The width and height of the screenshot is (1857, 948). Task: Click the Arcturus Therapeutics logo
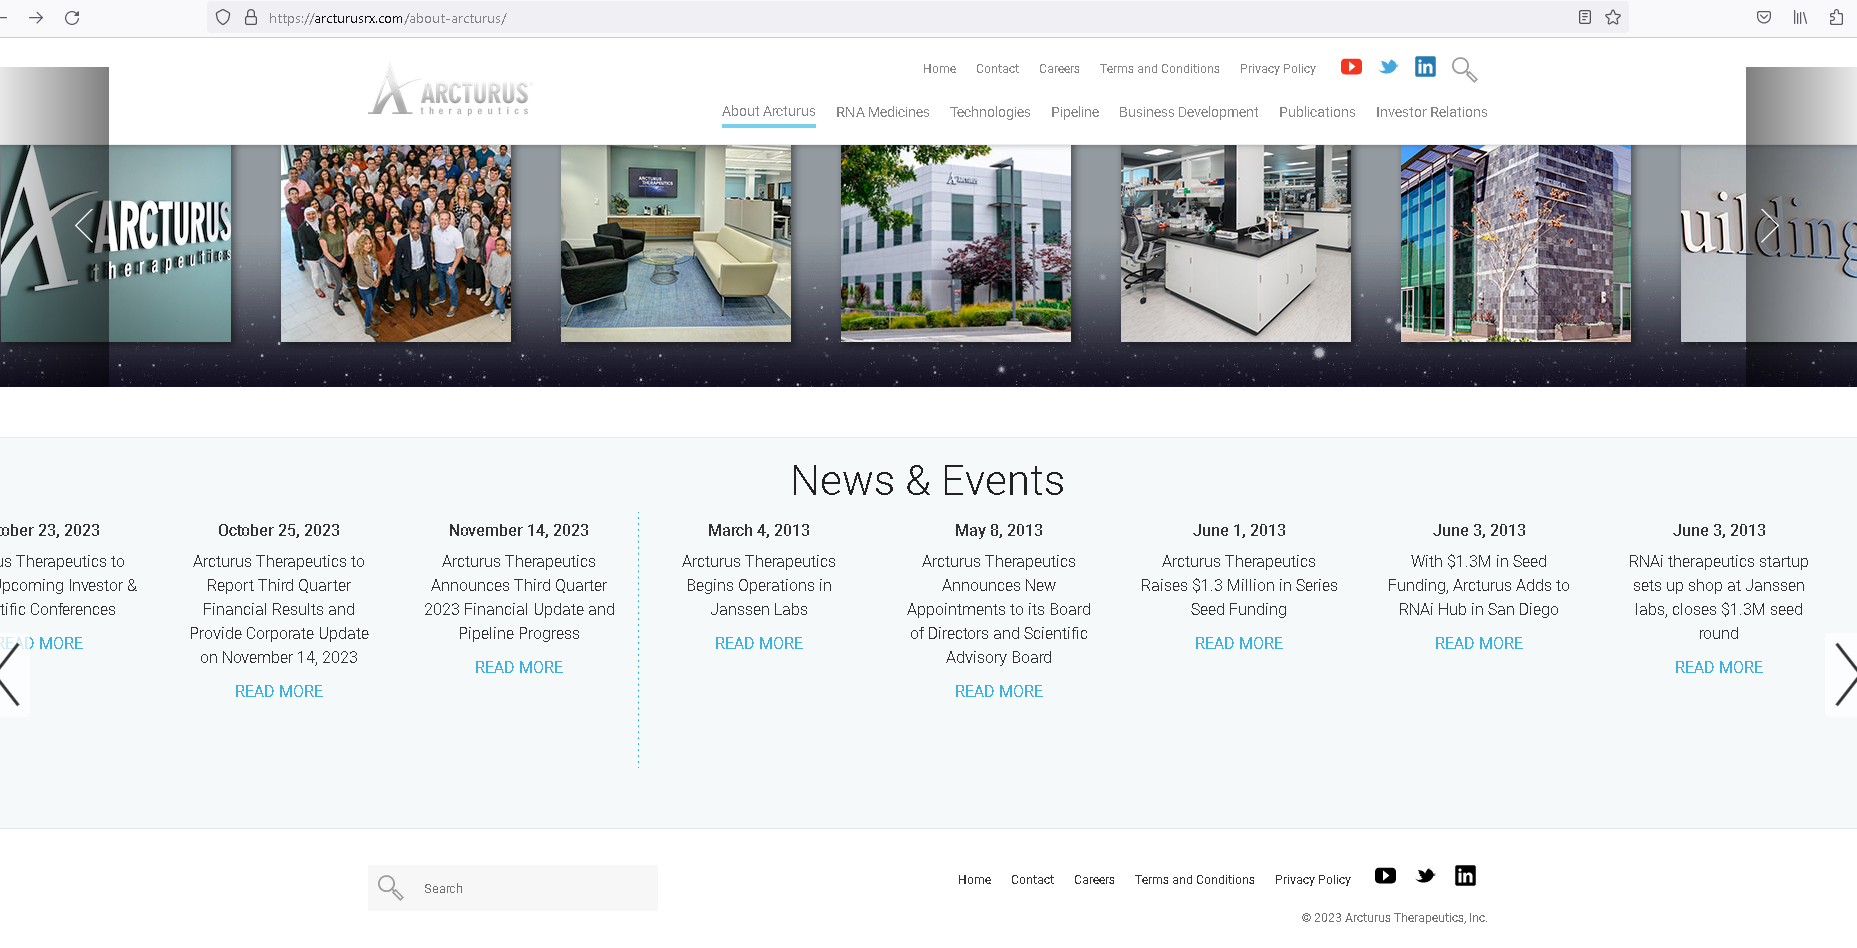pyautogui.click(x=450, y=91)
